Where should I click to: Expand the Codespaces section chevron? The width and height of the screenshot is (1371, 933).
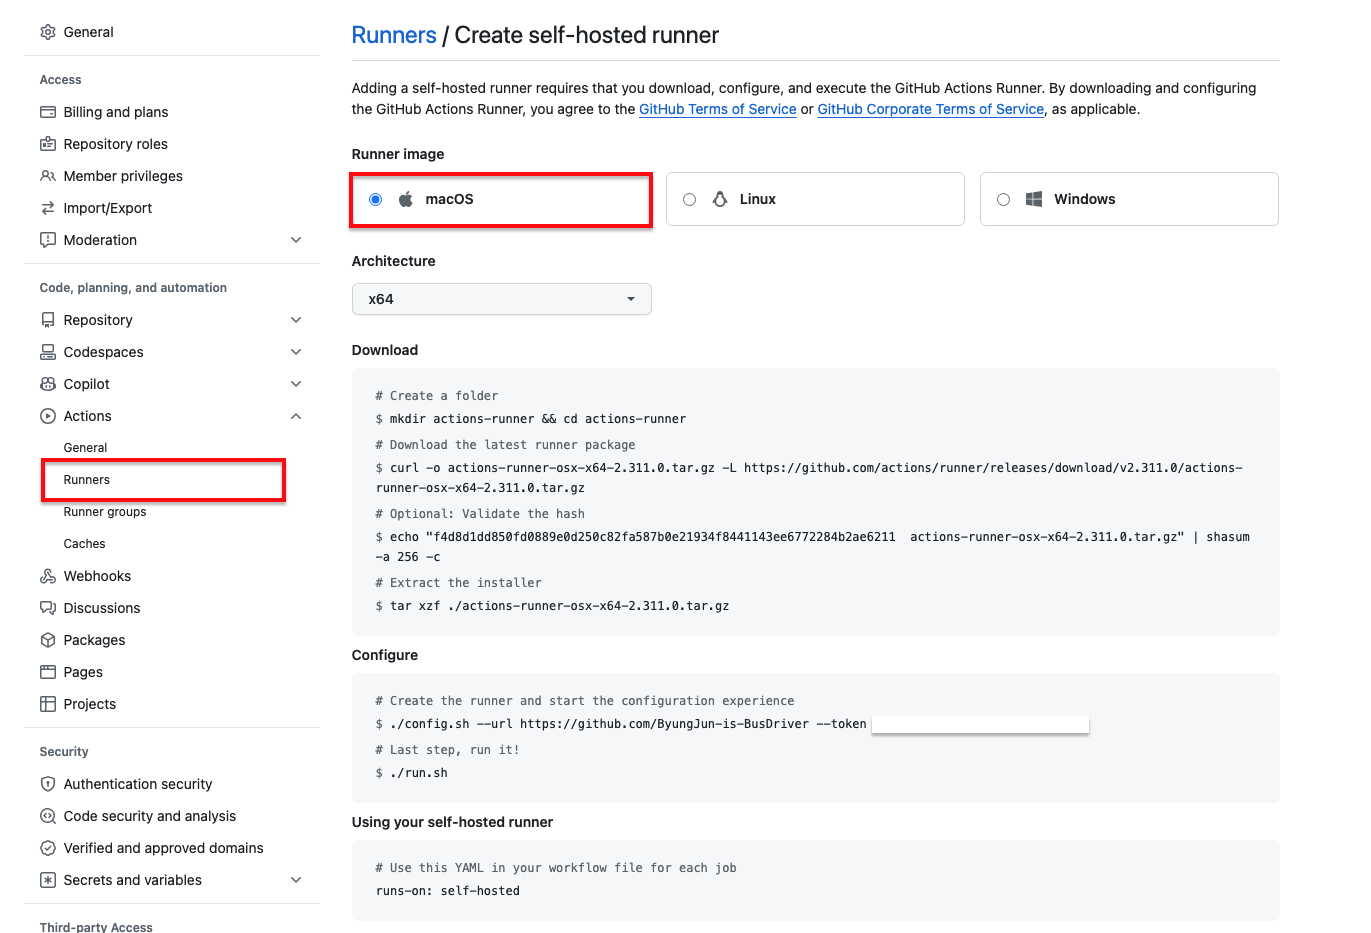click(x=296, y=352)
